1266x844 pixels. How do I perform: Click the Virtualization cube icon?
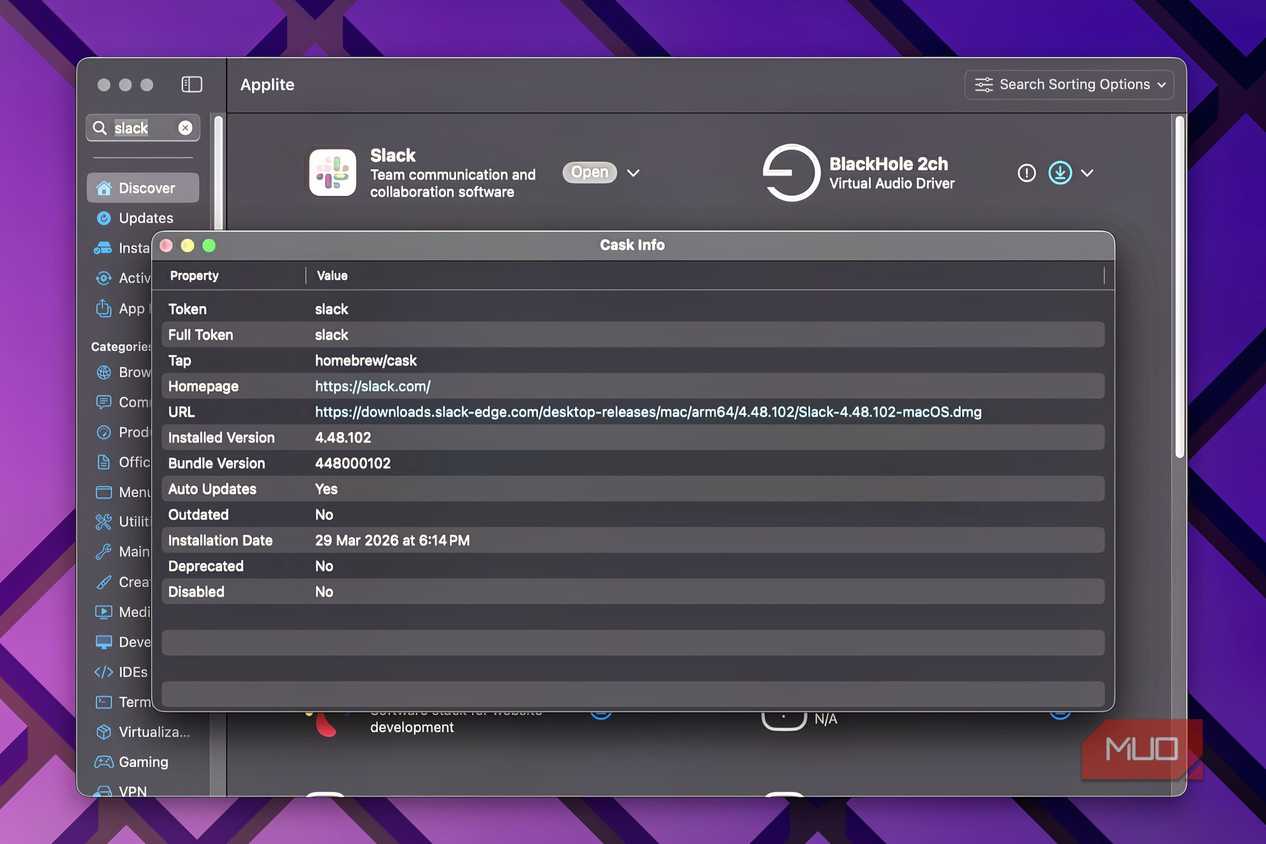point(103,732)
